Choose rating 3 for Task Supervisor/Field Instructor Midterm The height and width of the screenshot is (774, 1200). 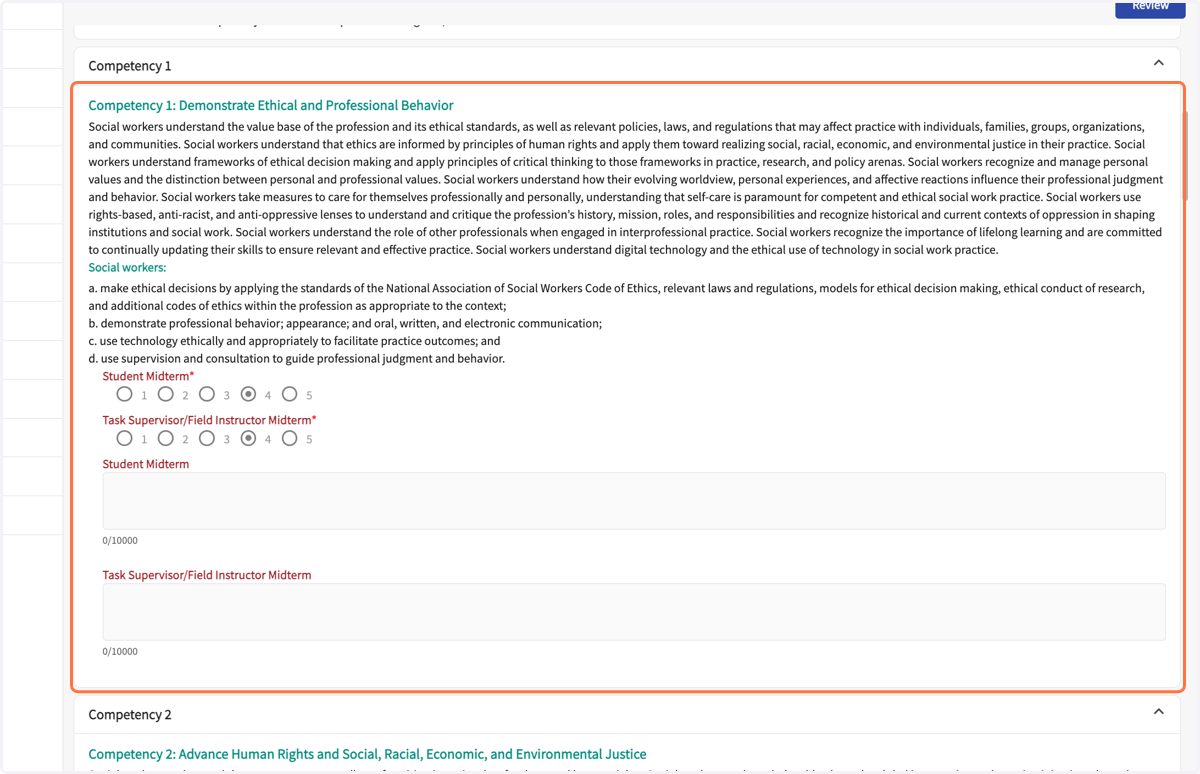coord(207,438)
